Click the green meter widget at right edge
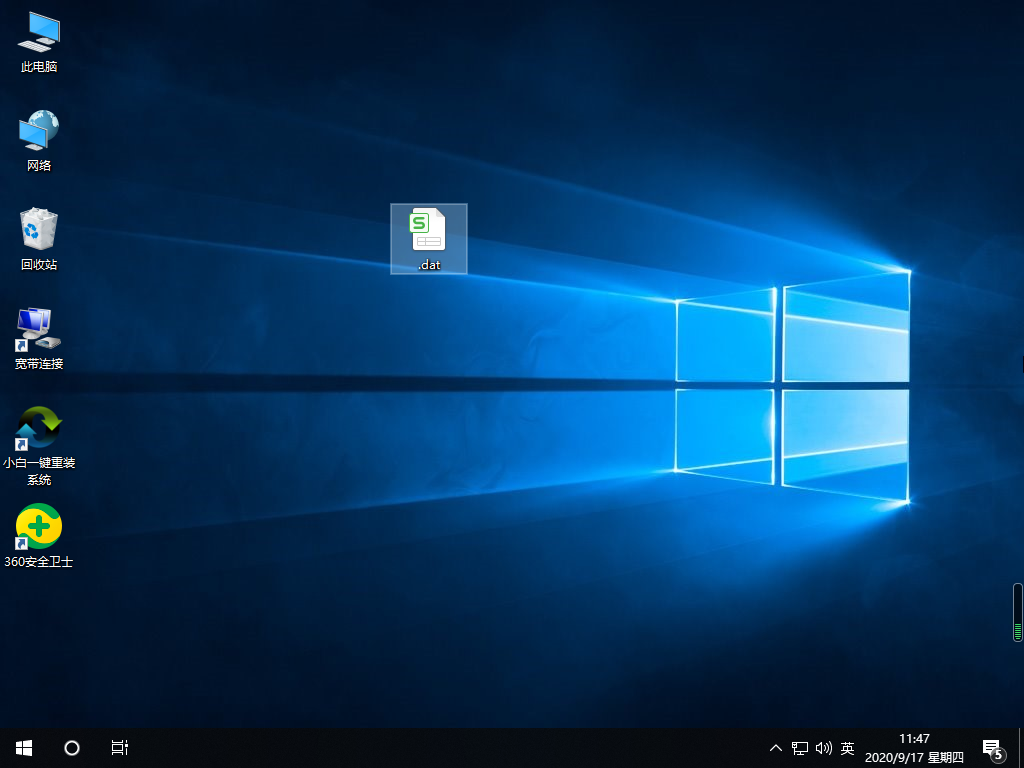This screenshot has height=768, width=1024. click(1017, 613)
